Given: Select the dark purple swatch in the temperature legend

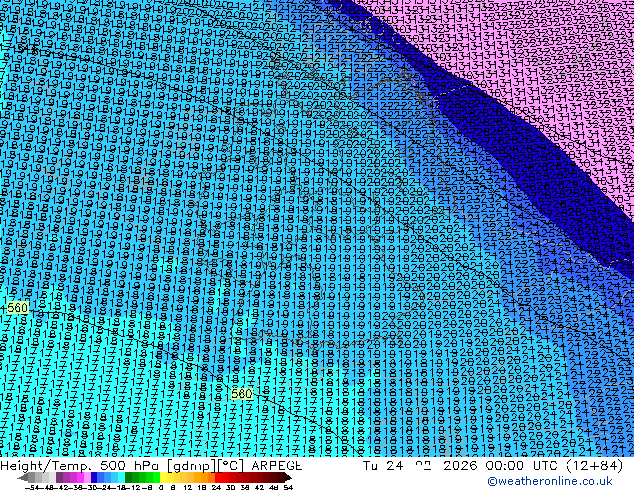Looking at the screenshot, I should tap(59, 477).
